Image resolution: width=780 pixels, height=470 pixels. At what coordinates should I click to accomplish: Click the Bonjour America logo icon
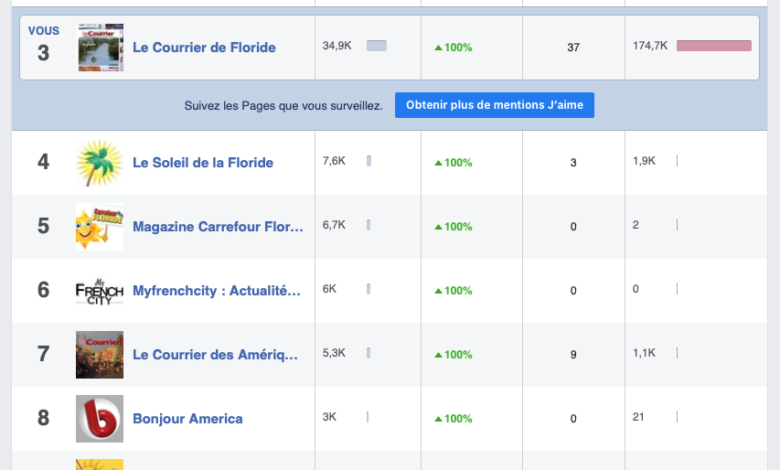(x=100, y=419)
